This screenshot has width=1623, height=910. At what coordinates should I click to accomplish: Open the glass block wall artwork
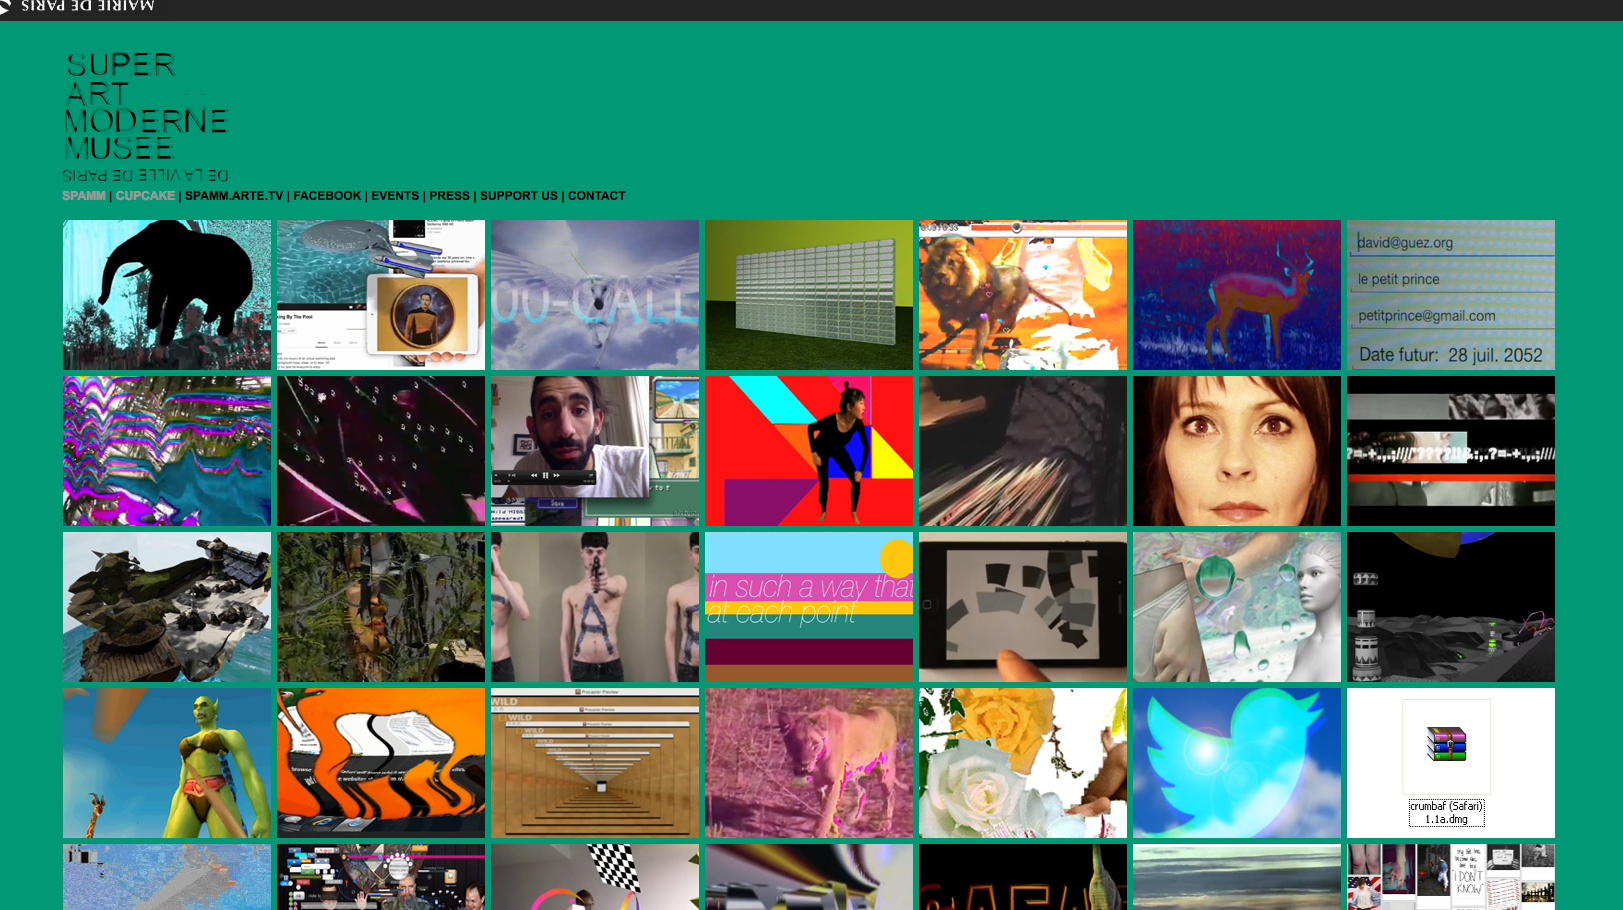click(x=809, y=295)
